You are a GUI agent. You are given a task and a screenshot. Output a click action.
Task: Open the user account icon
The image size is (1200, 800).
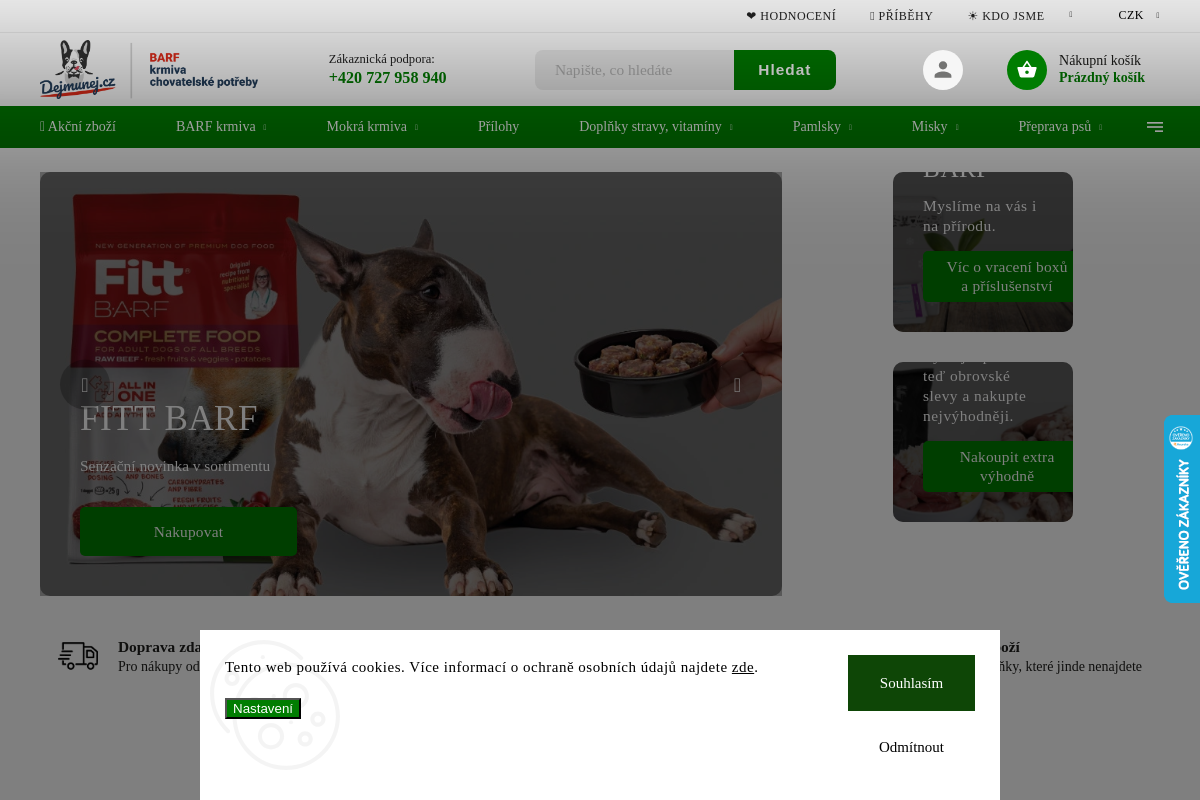(x=943, y=70)
